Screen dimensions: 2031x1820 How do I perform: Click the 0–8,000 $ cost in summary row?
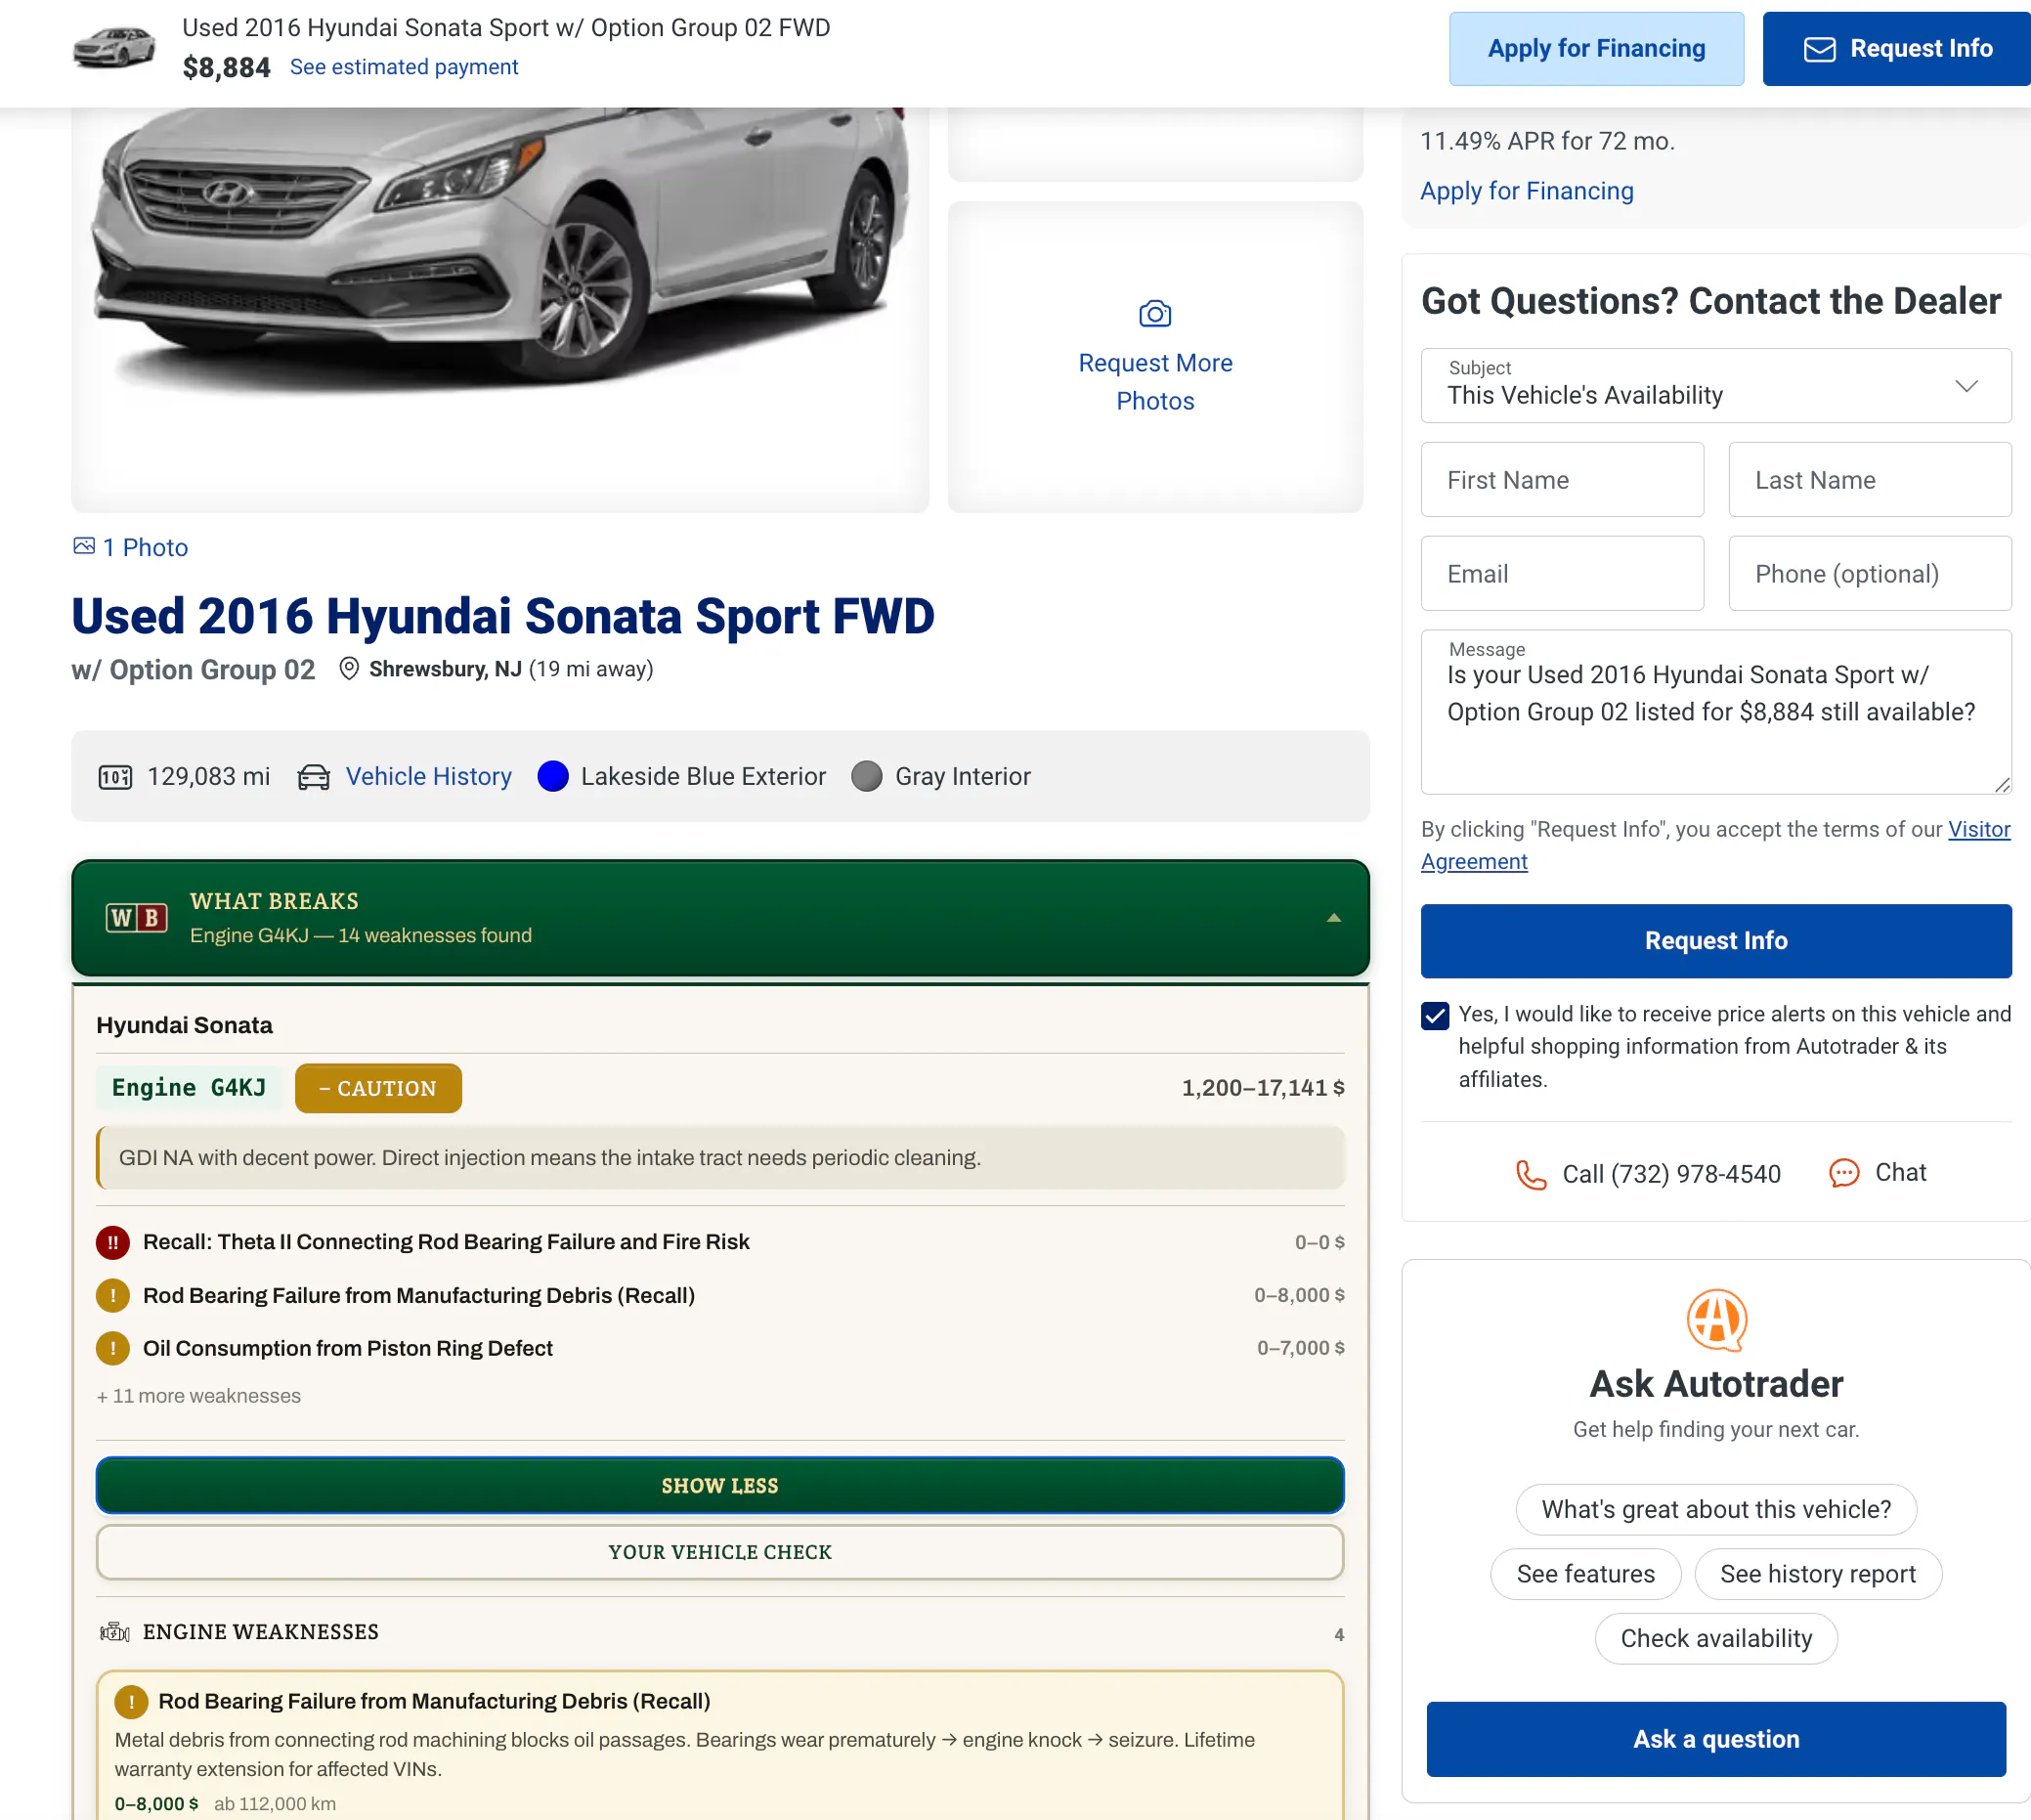pyautogui.click(x=1299, y=1295)
